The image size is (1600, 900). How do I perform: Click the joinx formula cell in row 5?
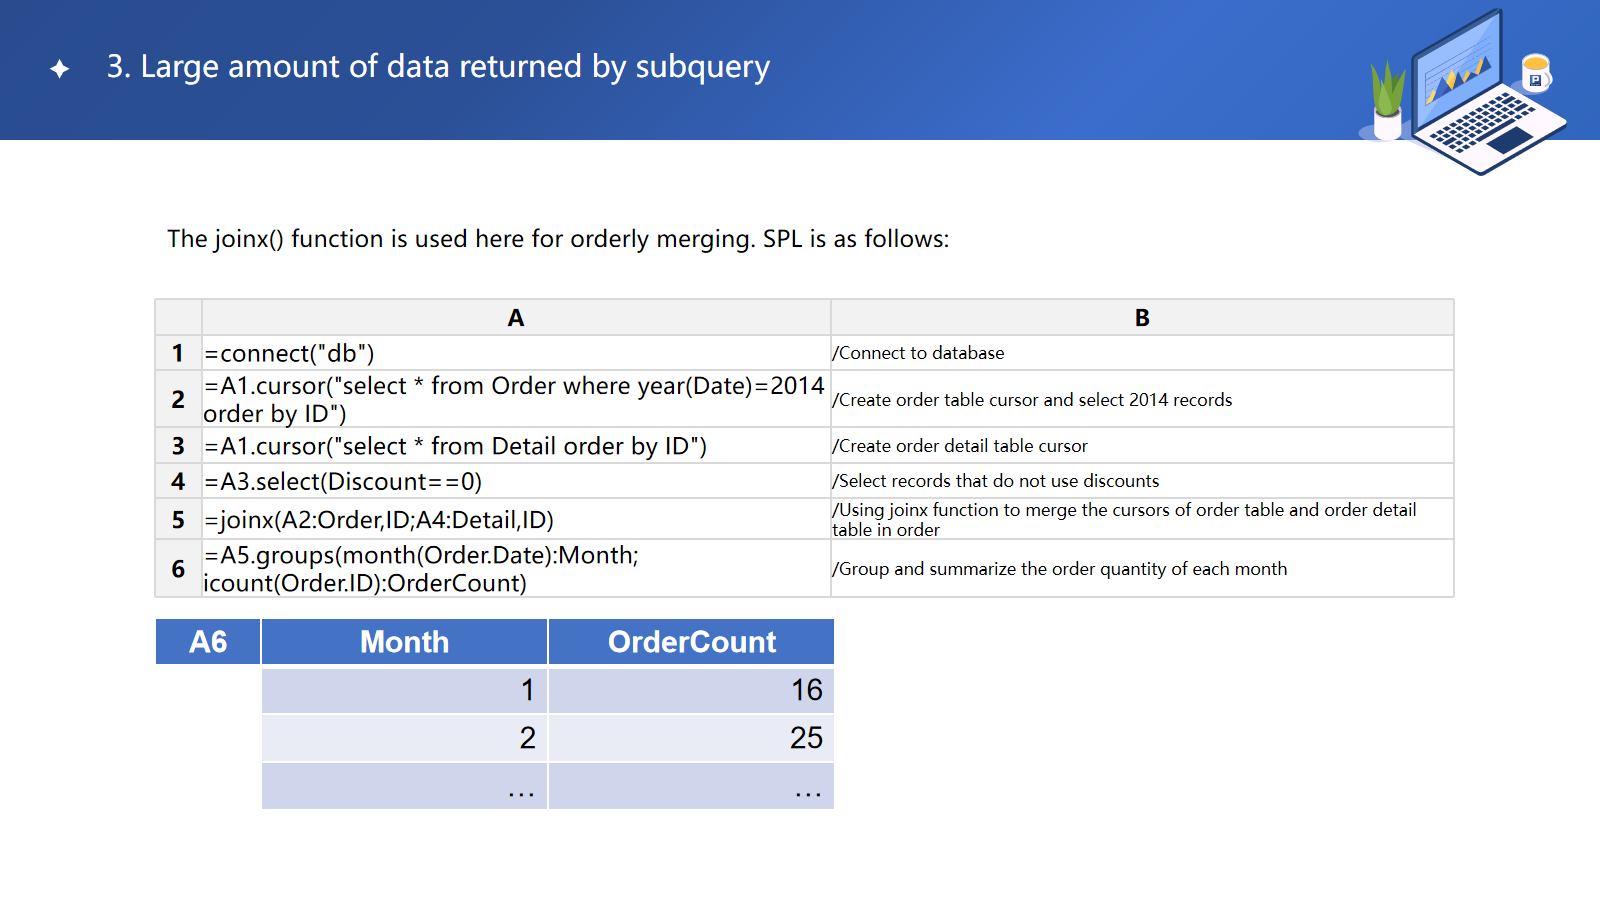(379, 520)
